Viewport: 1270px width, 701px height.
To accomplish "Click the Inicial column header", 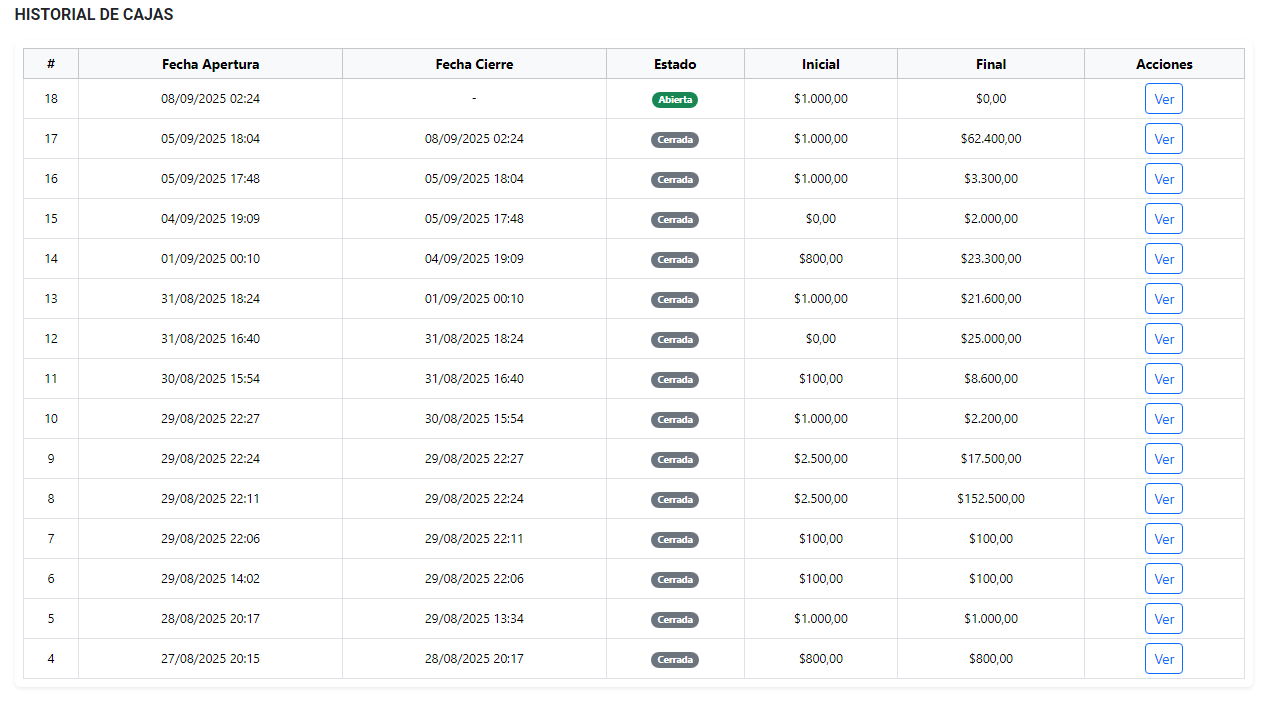I will (x=820, y=64).
